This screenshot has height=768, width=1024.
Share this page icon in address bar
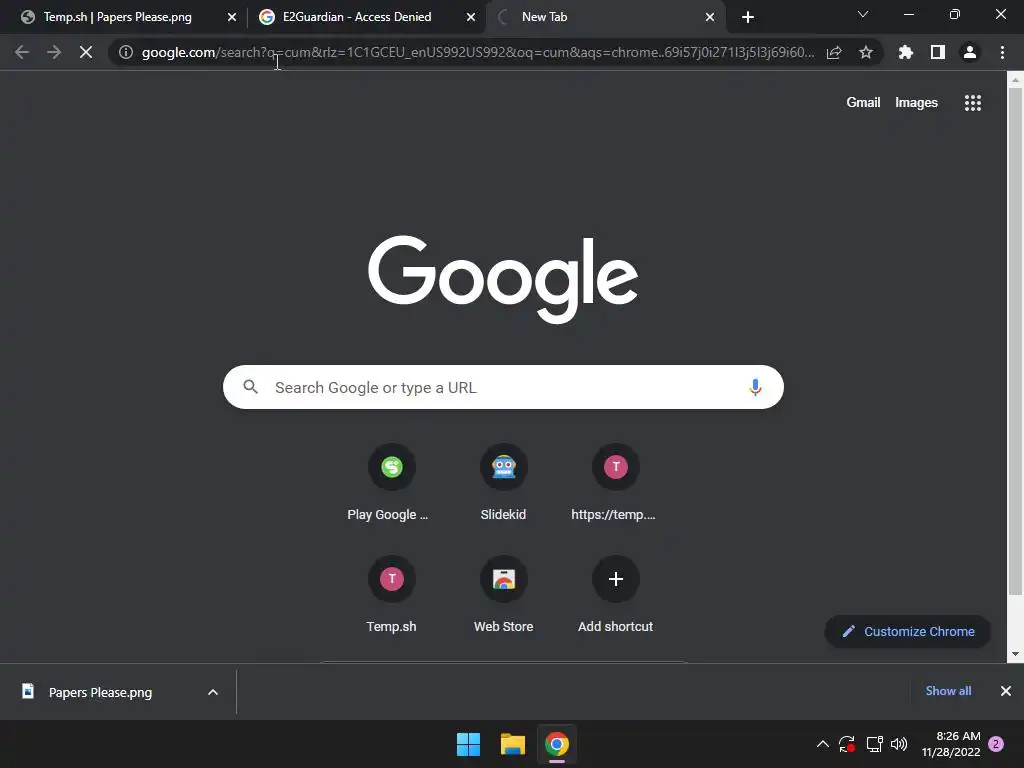tap(834, 52)
